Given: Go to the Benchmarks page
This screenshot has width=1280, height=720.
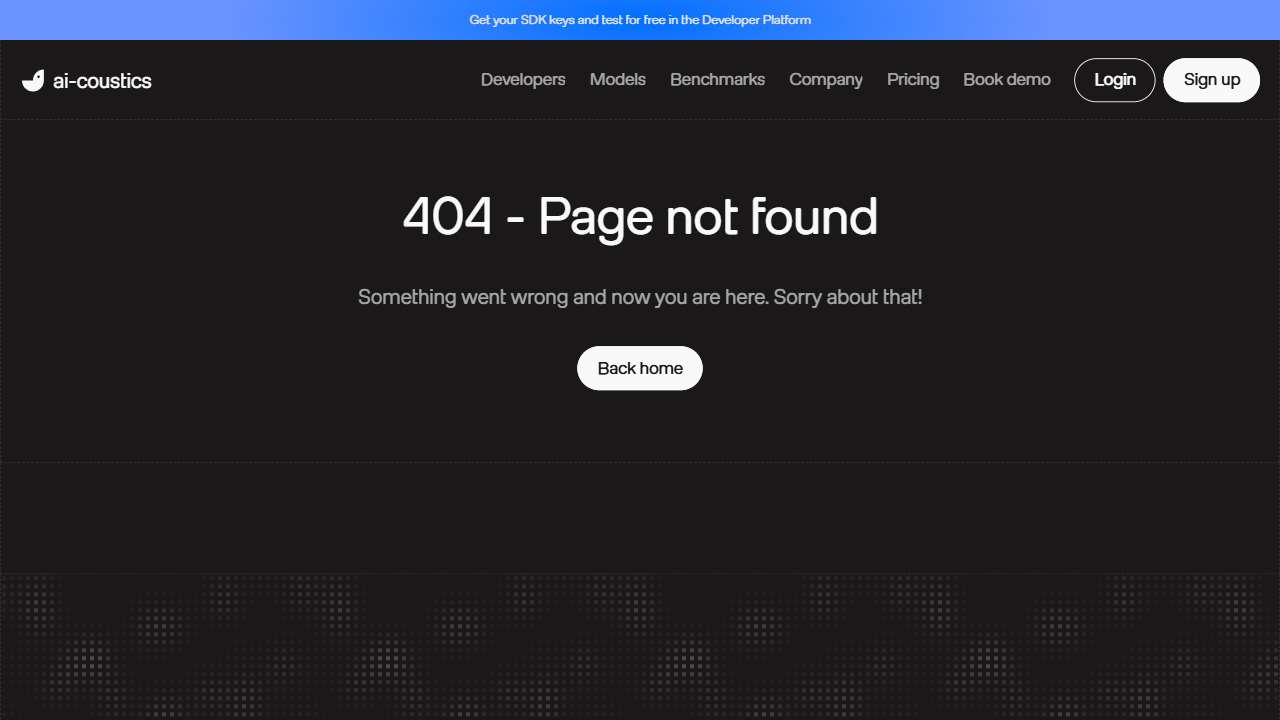Looking at the screenshot, I should click(x=717, y=80).
